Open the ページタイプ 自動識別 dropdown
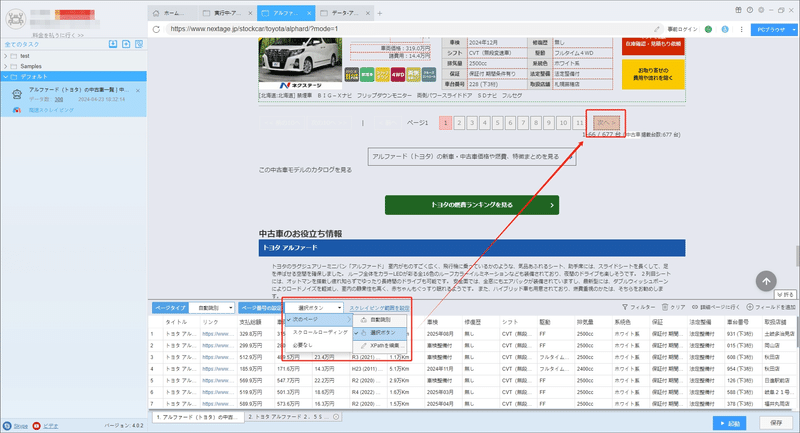The image size is (800, 433). tap(211, 308)
